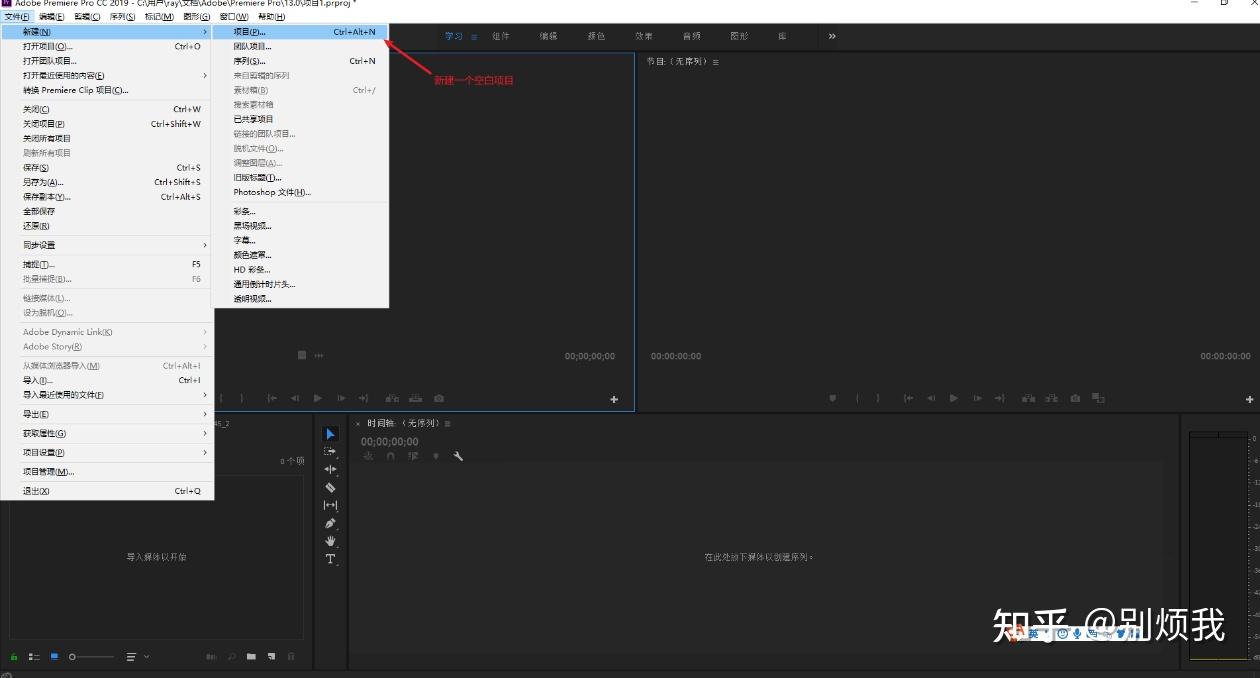This screenshot has width=1260, height=678.
Task: Select the Selection arrow tool
Action: (x=331, y=434)
